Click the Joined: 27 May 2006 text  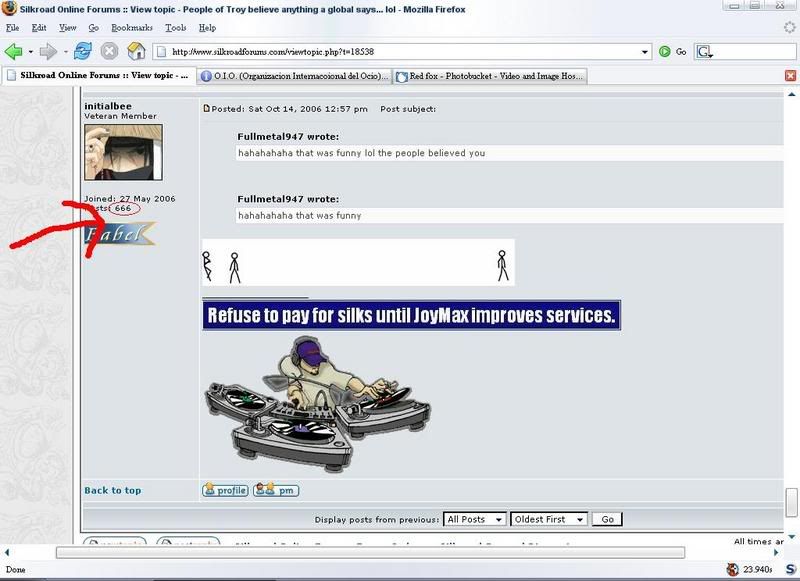[x=130, y=198]
